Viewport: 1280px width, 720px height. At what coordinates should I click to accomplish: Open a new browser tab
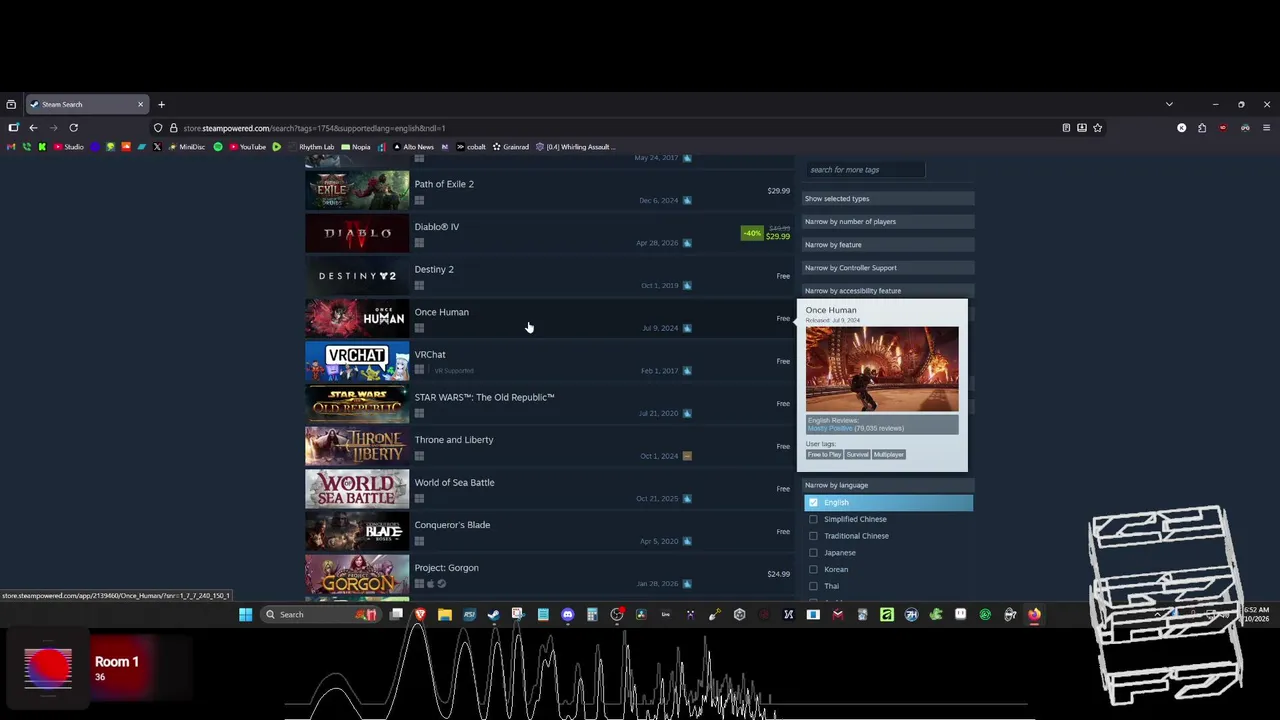161,104
